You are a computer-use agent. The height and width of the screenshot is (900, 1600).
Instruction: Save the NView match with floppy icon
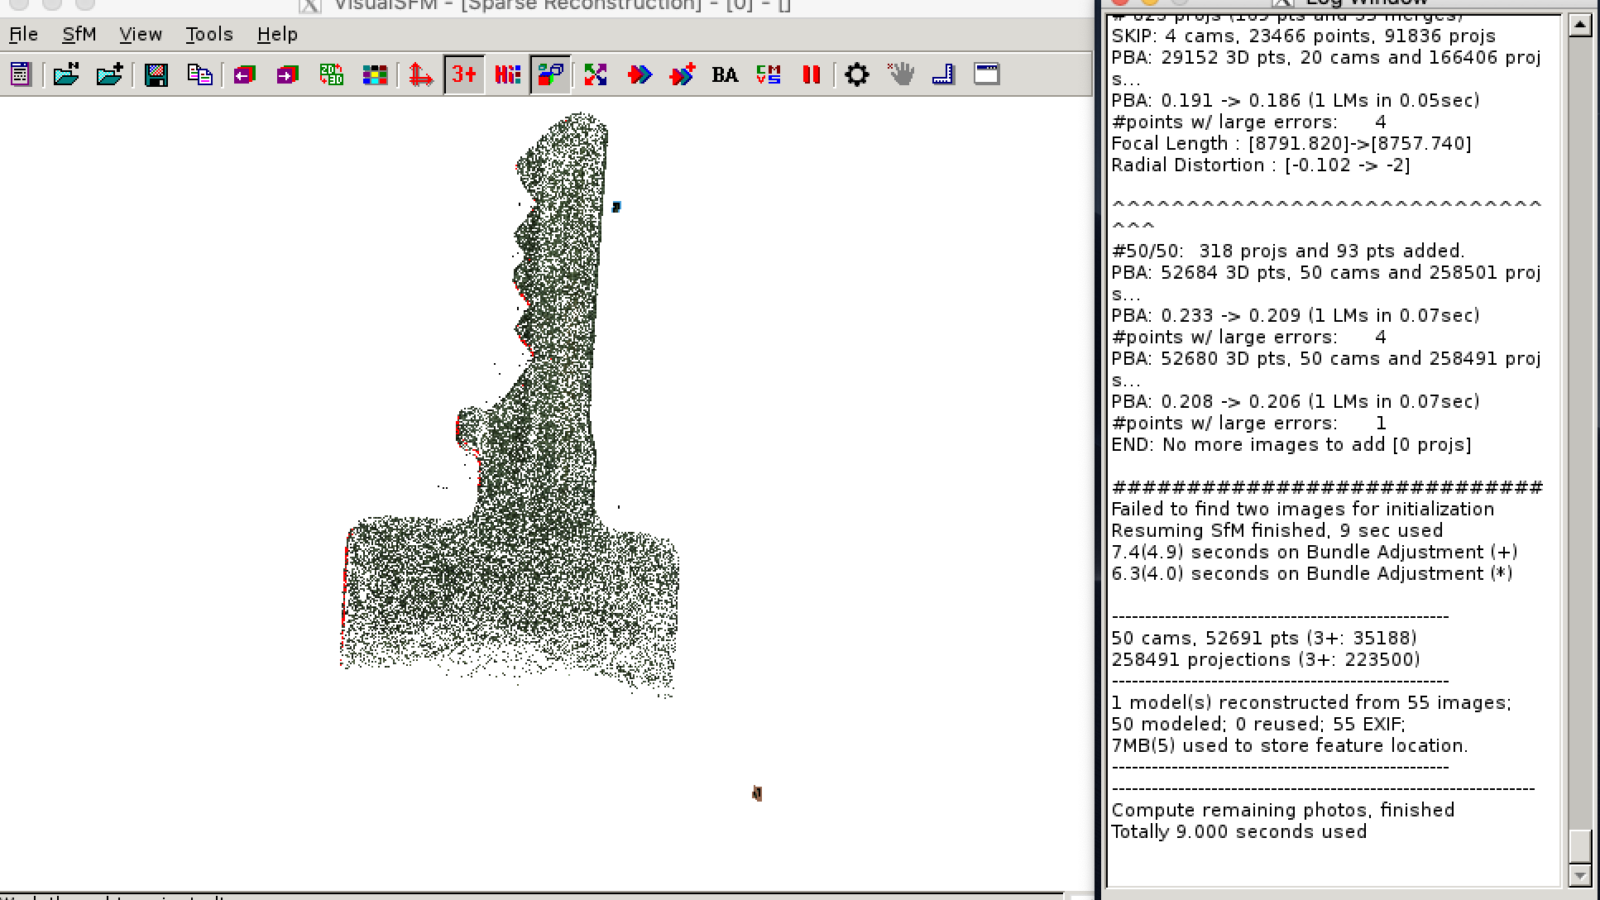156,74
